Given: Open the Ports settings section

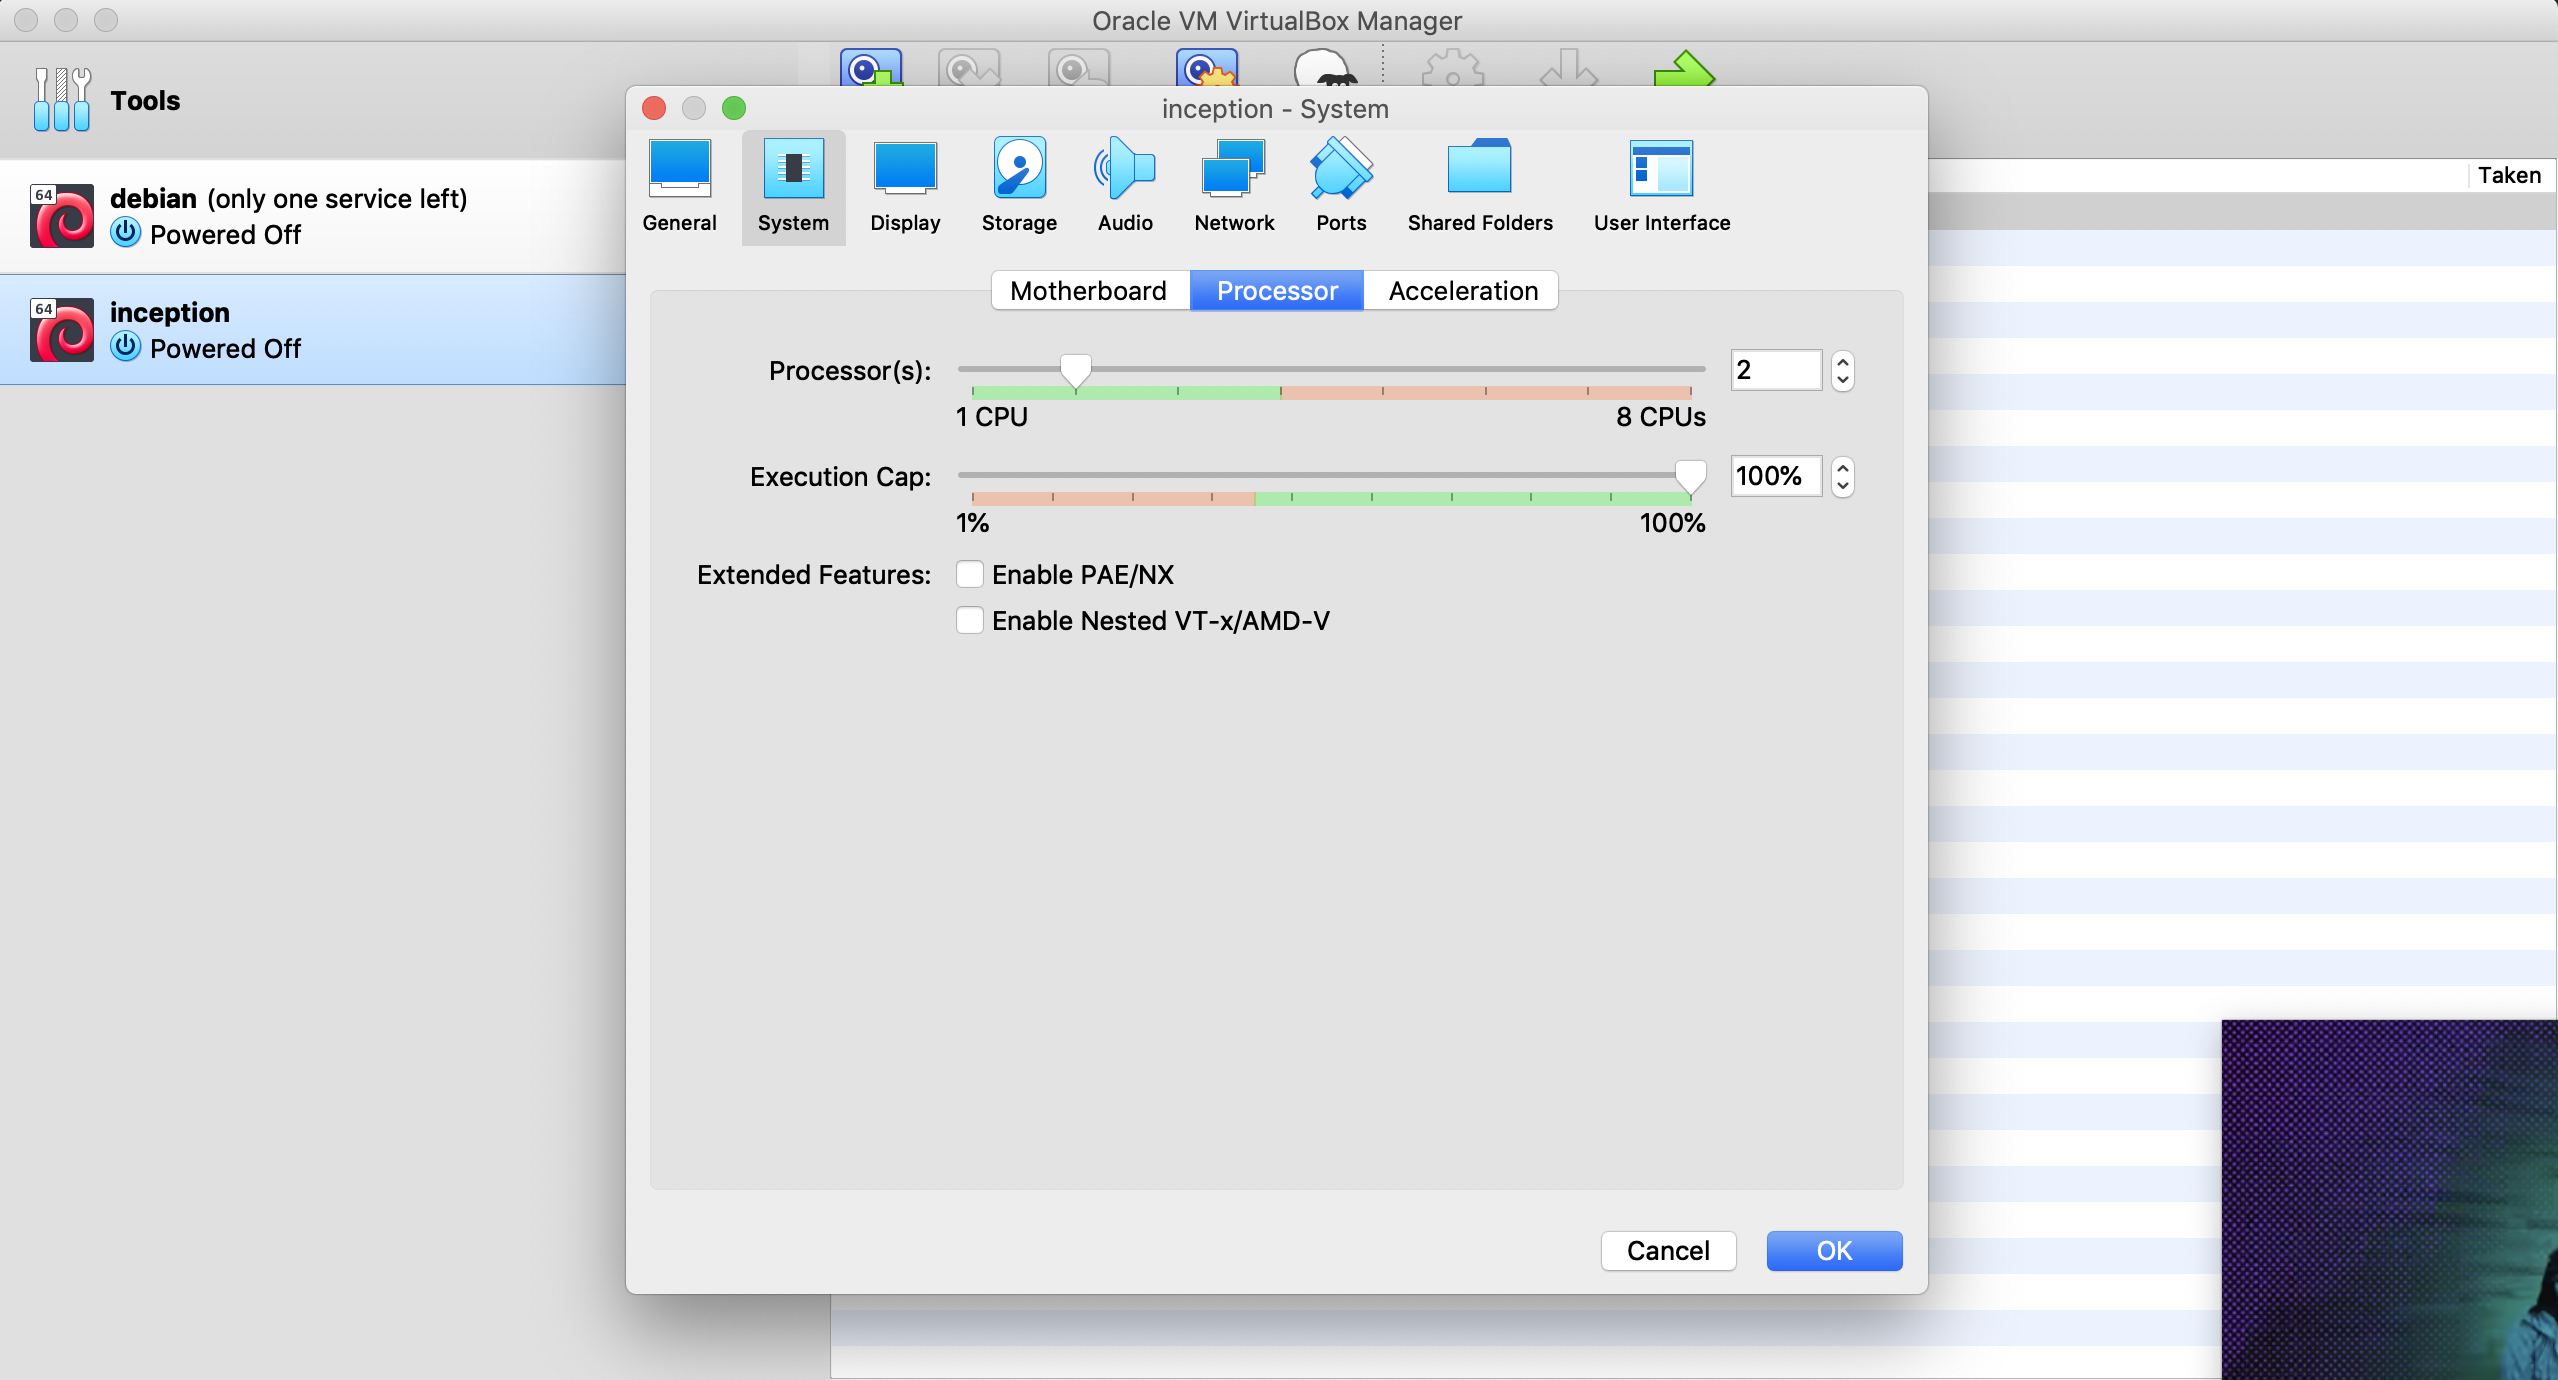Looking at the screenshot, I should tap(1341, 187).
